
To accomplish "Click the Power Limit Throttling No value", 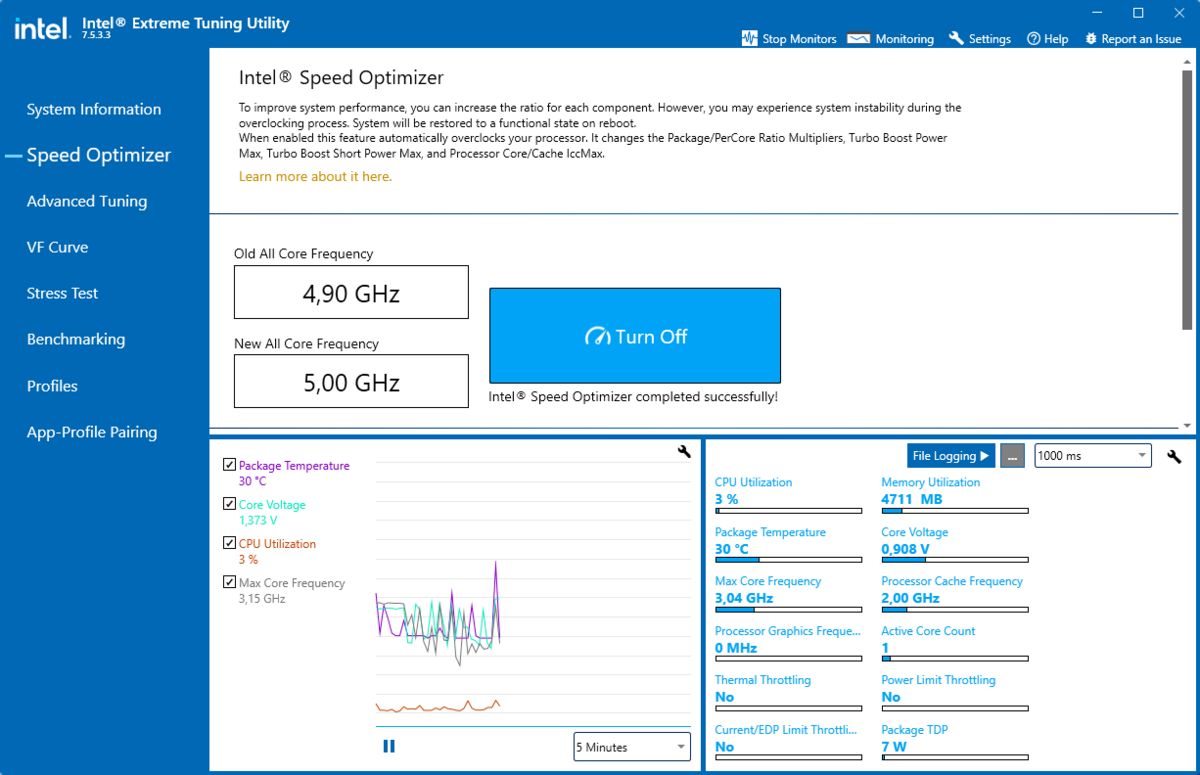I will (891, 697).
